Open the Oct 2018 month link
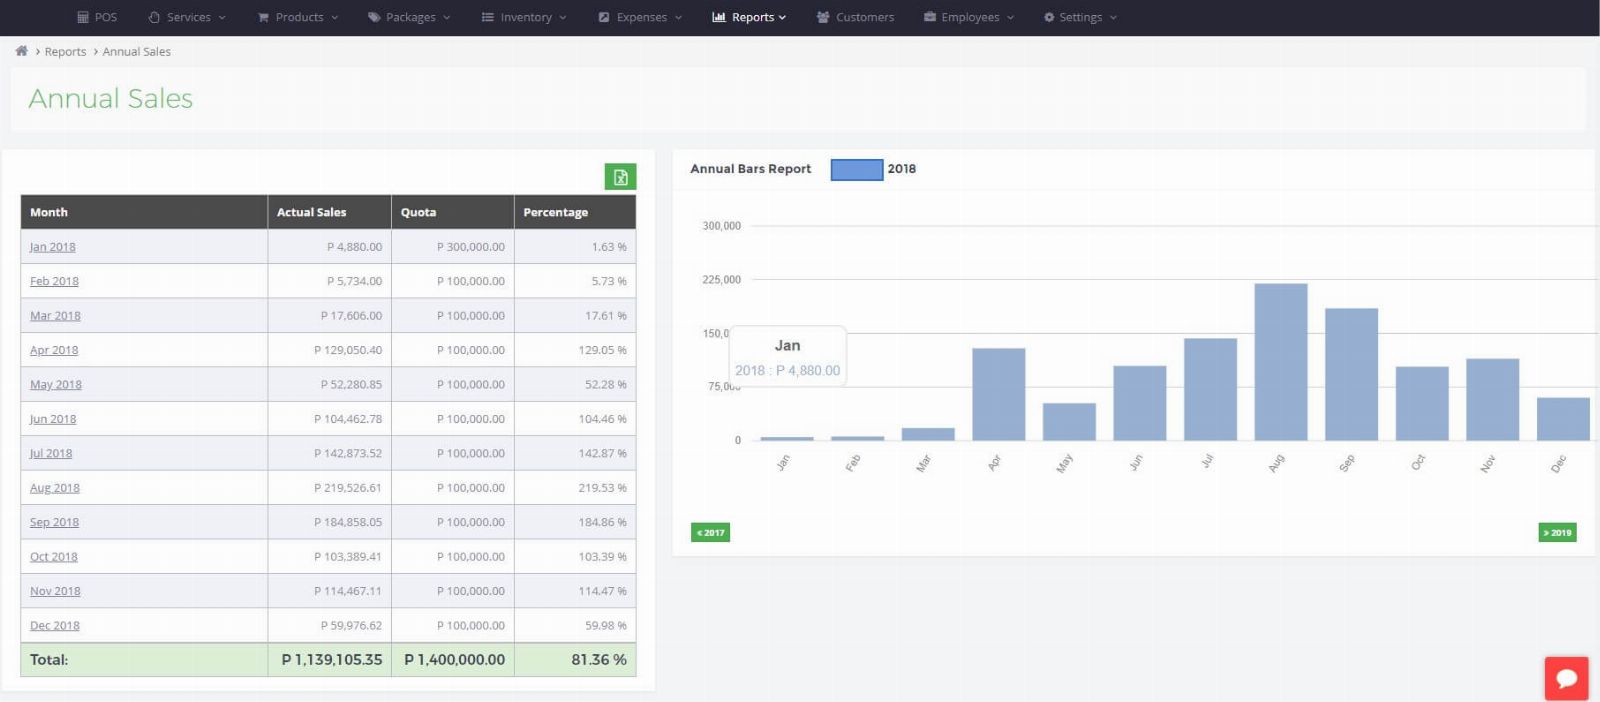The width and height of the screenshot is (1600, 702). pos(54,556)
